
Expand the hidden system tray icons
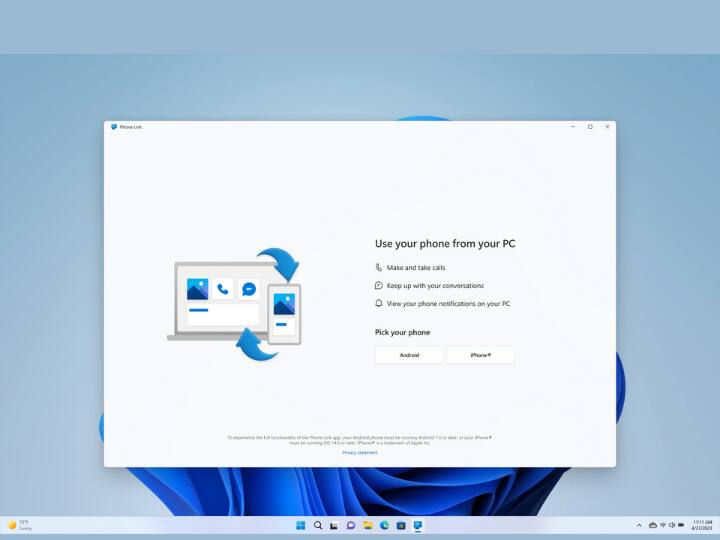coord(639,525)
